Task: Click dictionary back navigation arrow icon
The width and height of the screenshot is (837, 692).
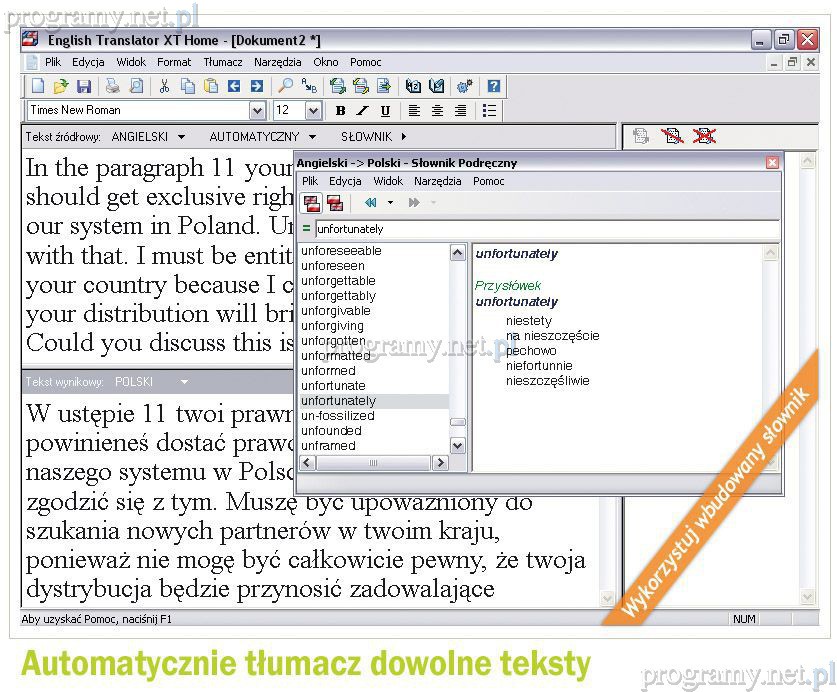Action: tap(370, 203)
